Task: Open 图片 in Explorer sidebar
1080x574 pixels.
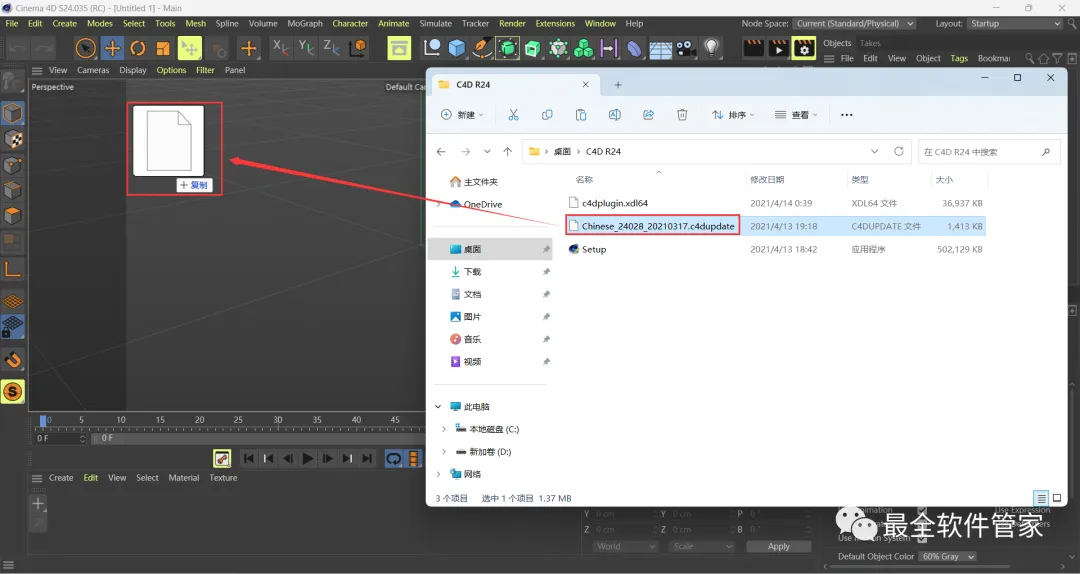Action: 472,317
